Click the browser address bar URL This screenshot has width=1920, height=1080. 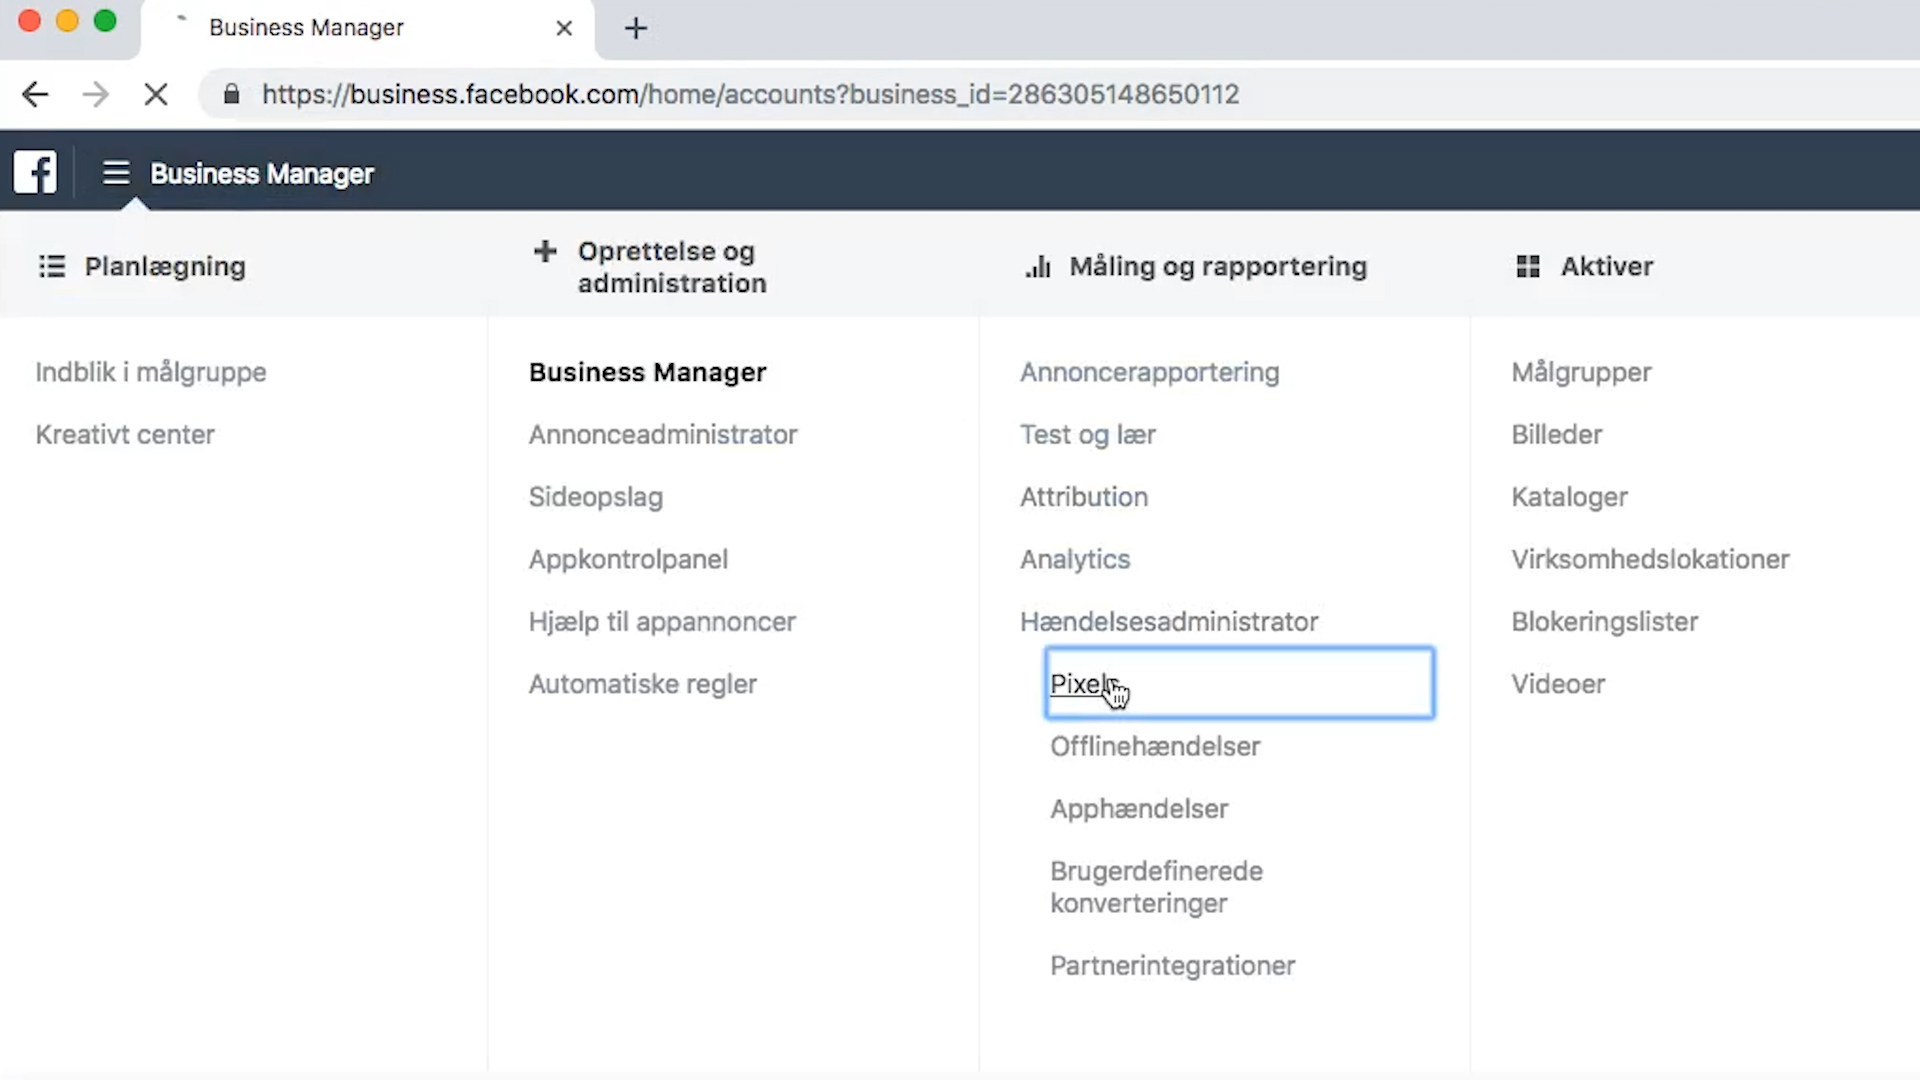(750, 94)
